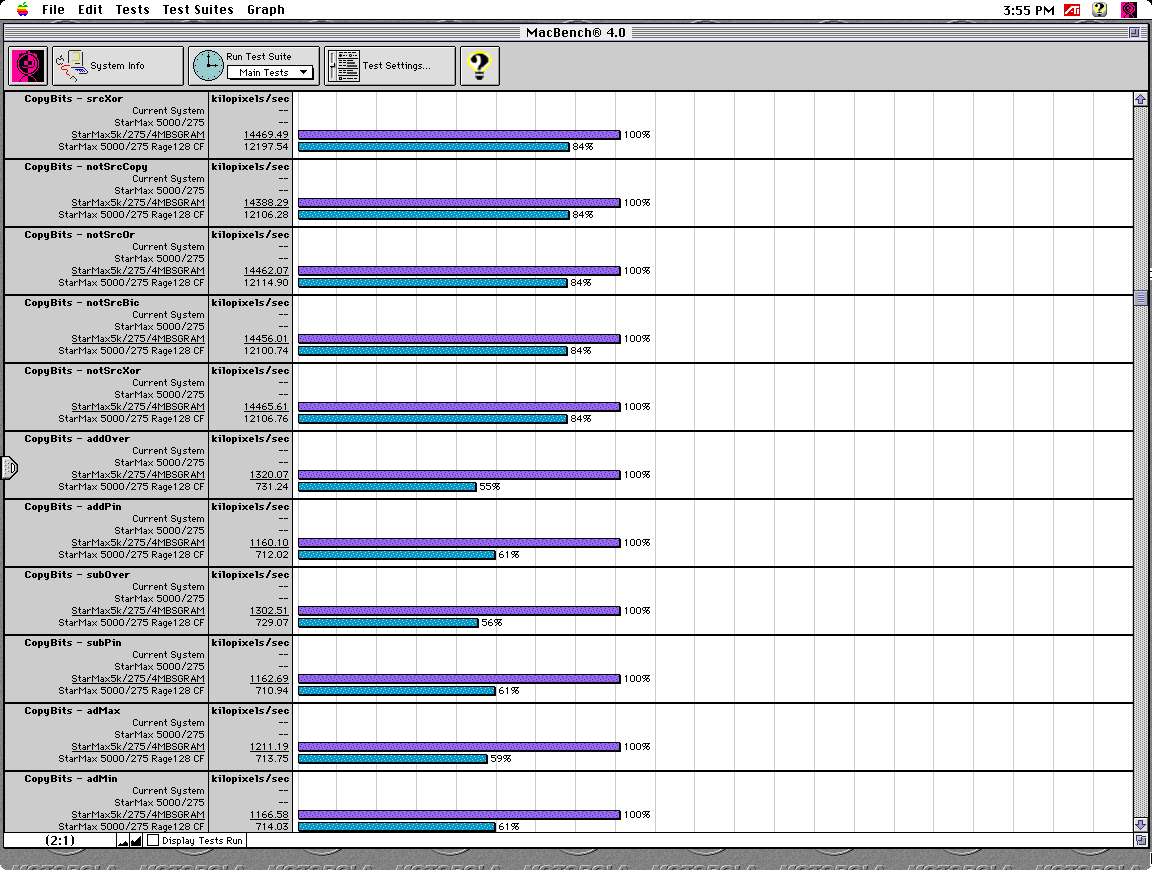The height and width of the screenshot is (870, 1152).
Task: Click the ATI icon in menu bar
Action: pos(1072,10)
